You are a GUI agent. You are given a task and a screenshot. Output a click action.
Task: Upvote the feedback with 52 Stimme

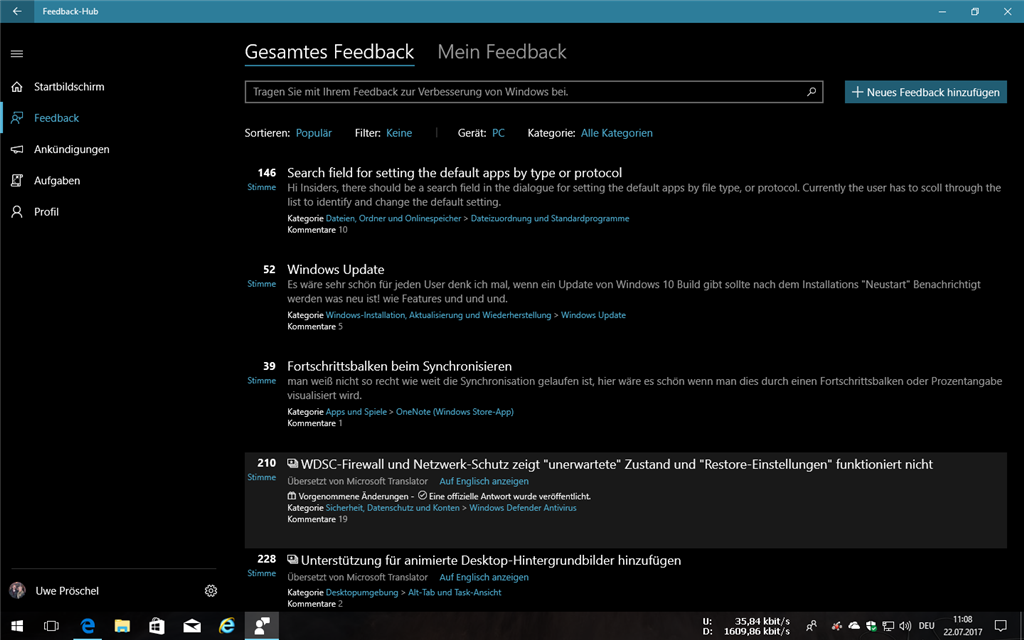(262, 276)
